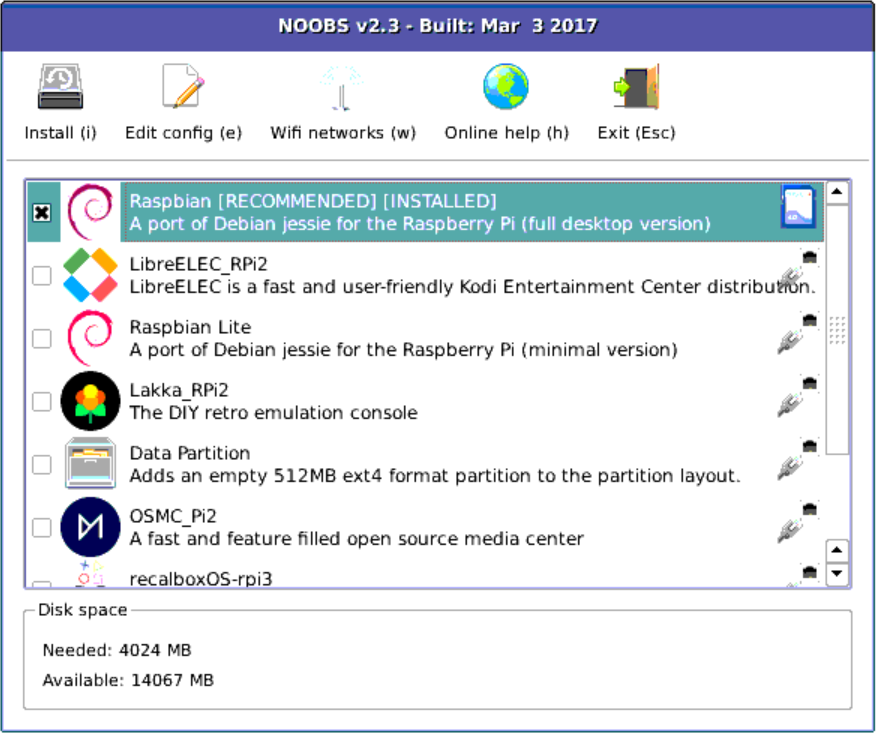Select the recalboxOS-rpi3 list entry
This screenshot has height=733, width=876.
point(200,578)
